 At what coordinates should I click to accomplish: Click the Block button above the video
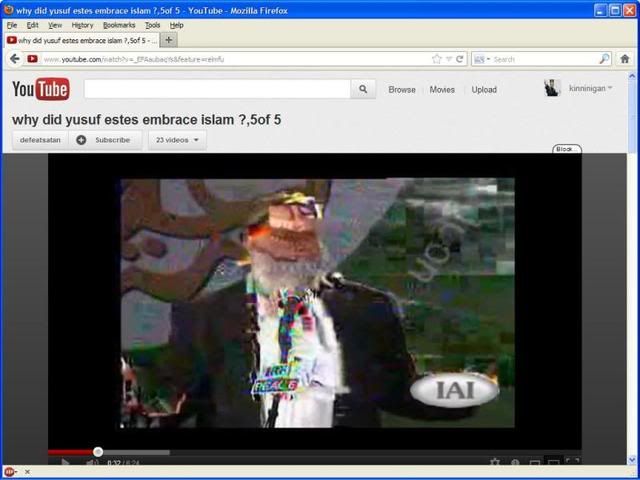(567, 149)
